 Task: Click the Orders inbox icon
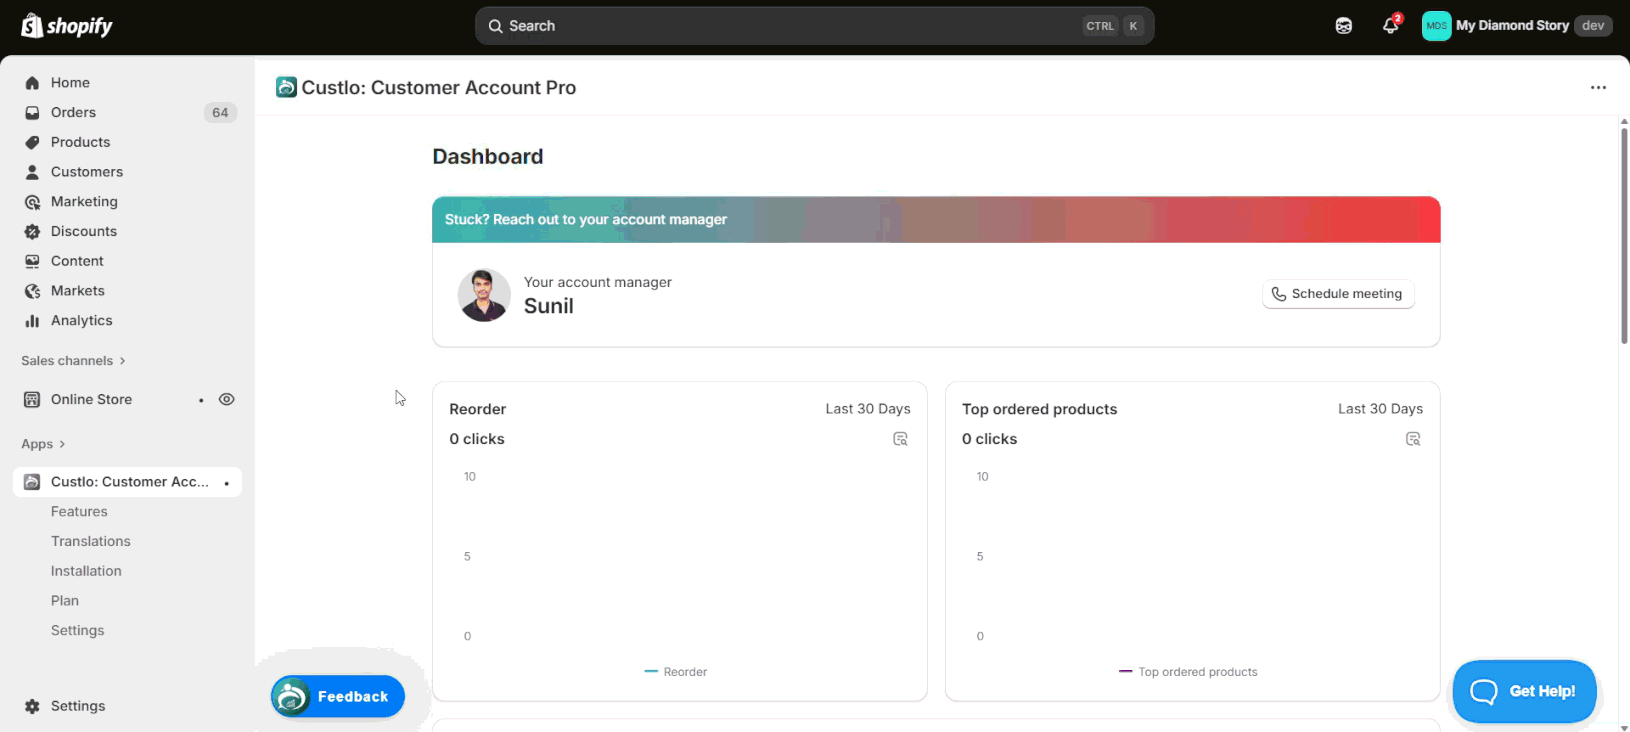coord(32,113)
